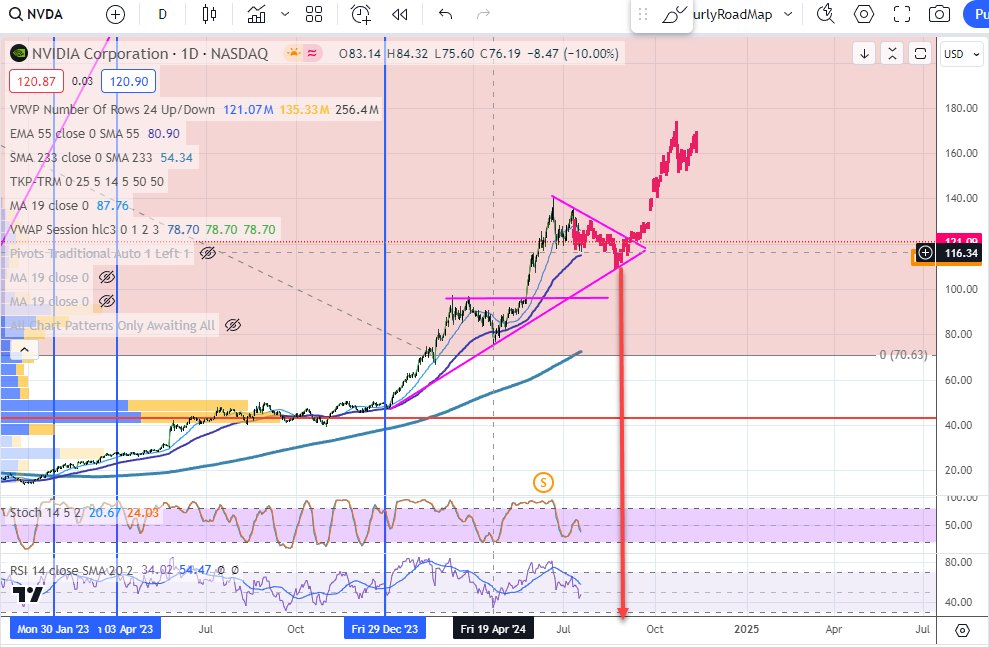Screen dimensions: 989x647
Task: Show second hidden MA 19 close indicator
Action: coord(107,301)
